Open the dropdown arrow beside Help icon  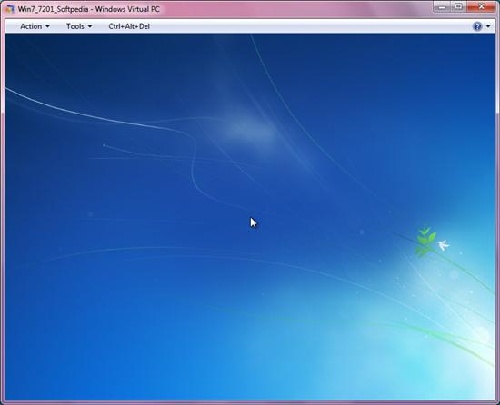488,26
